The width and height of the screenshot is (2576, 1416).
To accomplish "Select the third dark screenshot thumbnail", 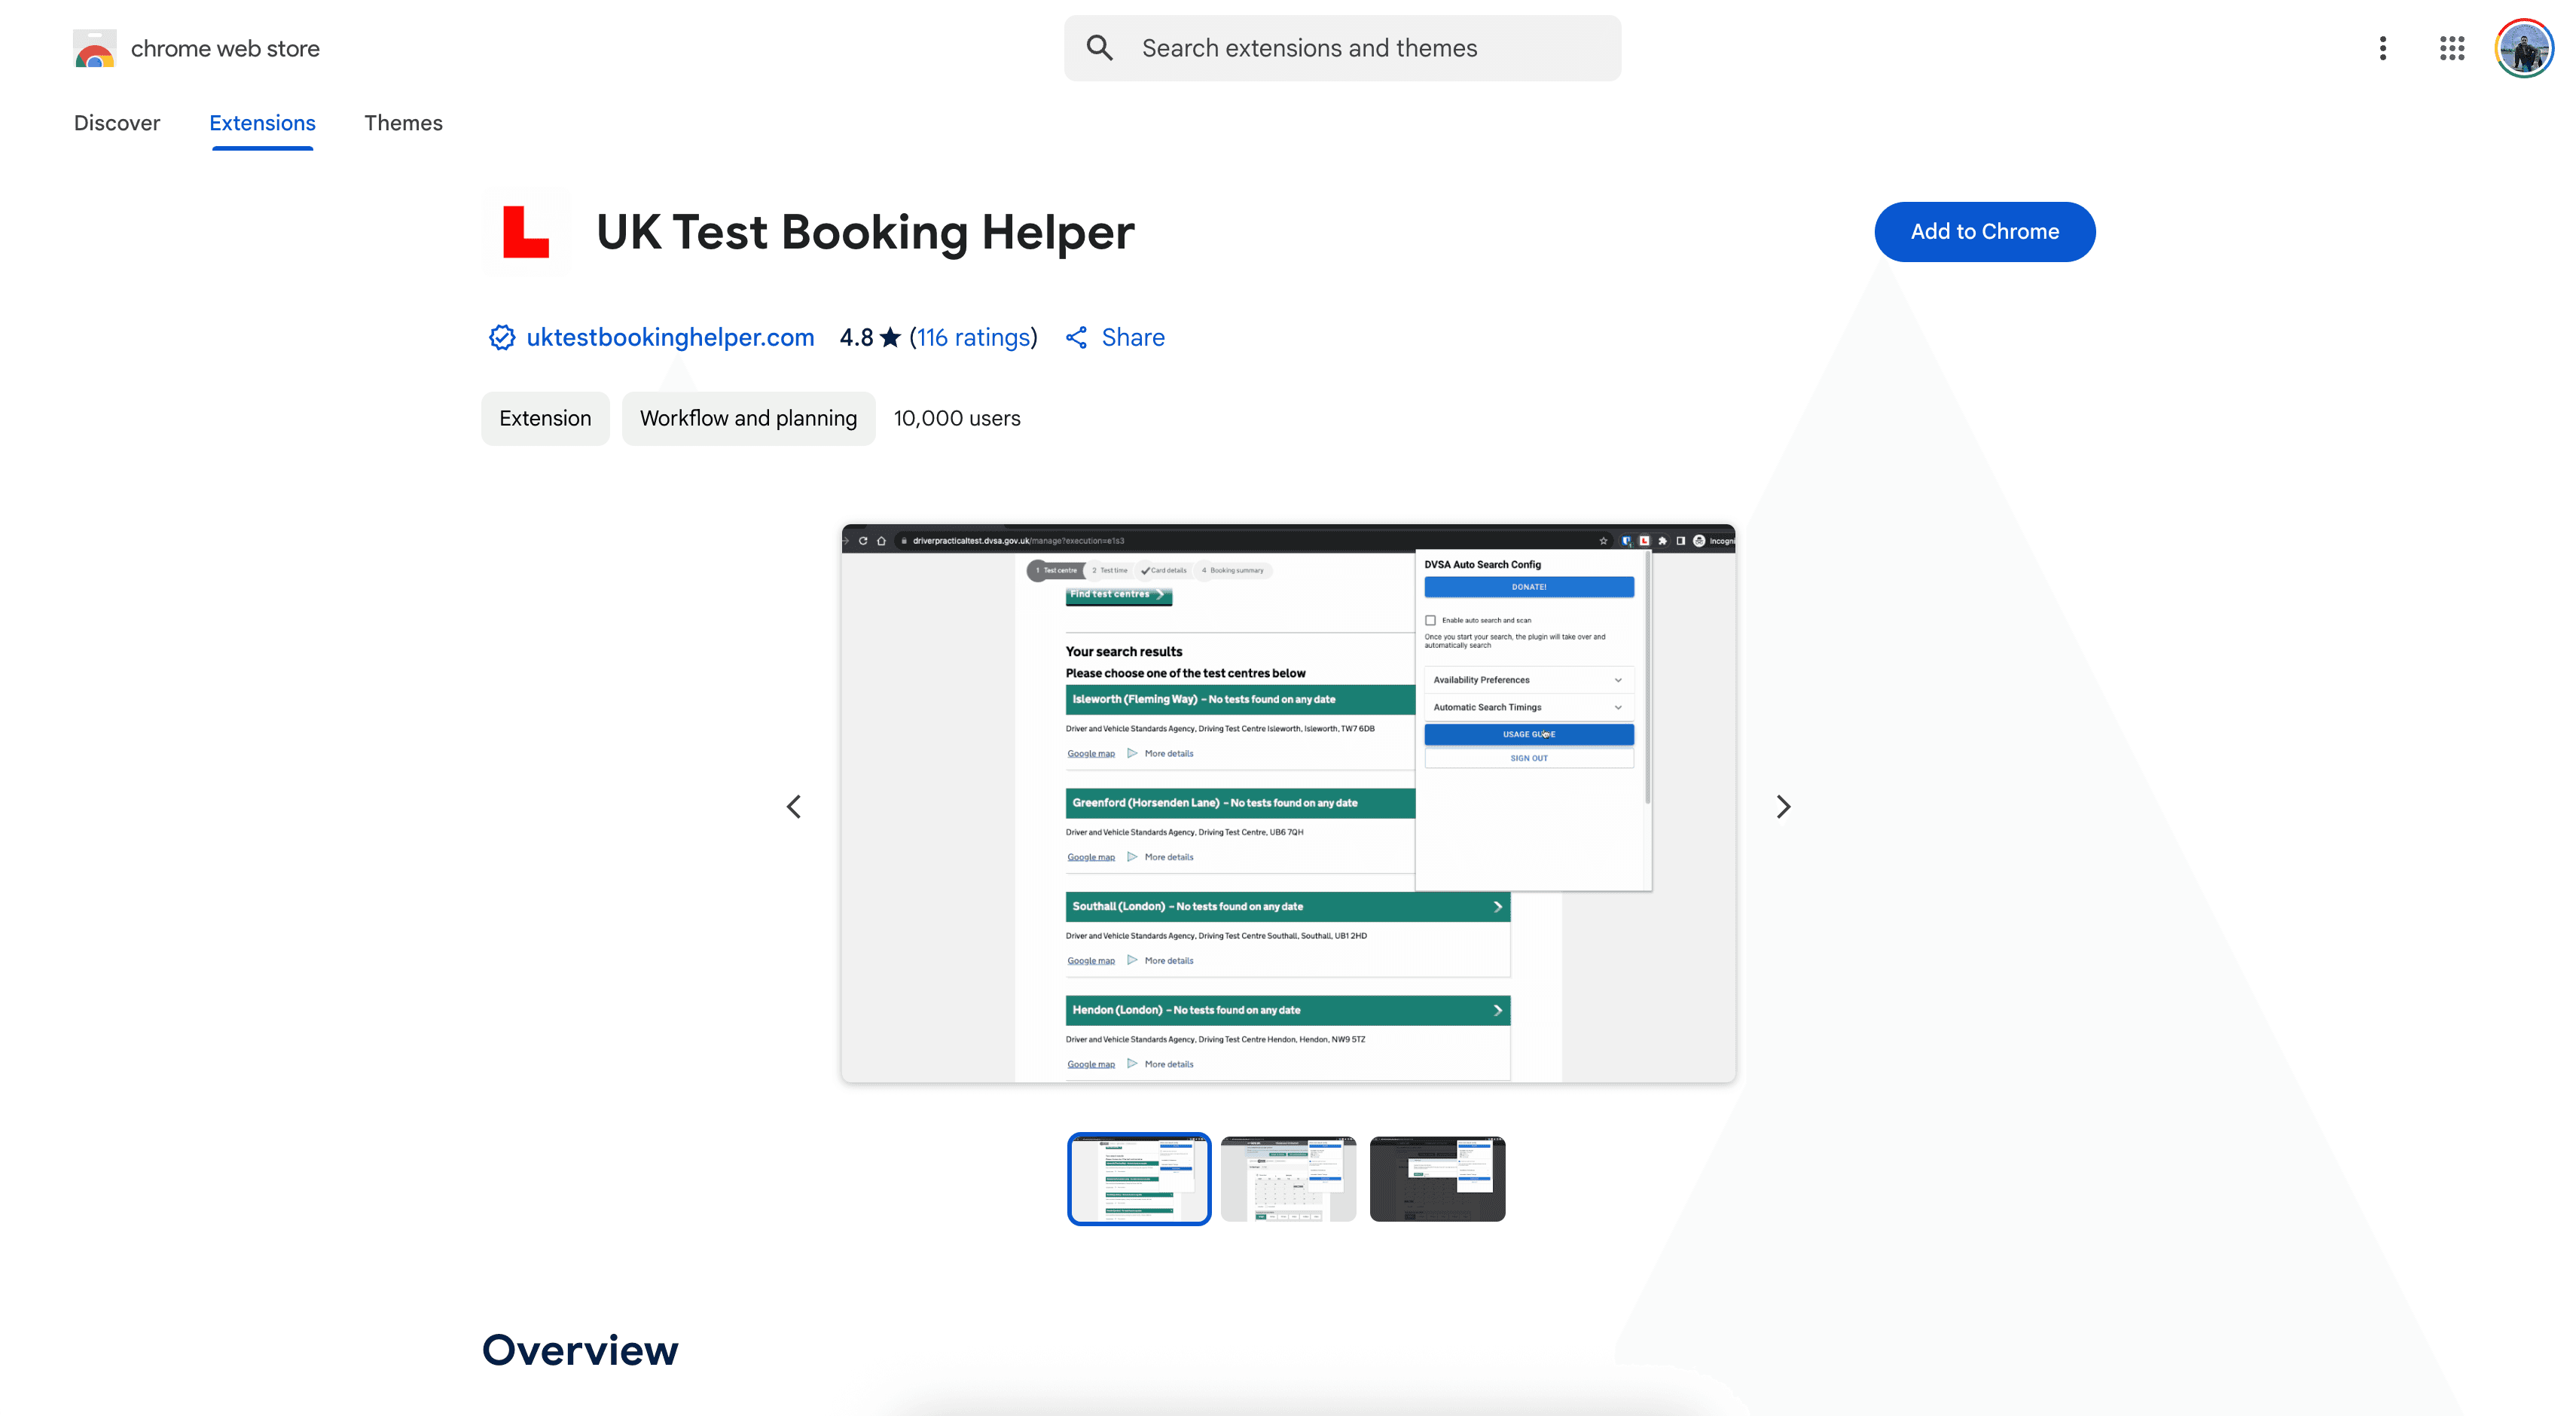I will (1437, 1178).
